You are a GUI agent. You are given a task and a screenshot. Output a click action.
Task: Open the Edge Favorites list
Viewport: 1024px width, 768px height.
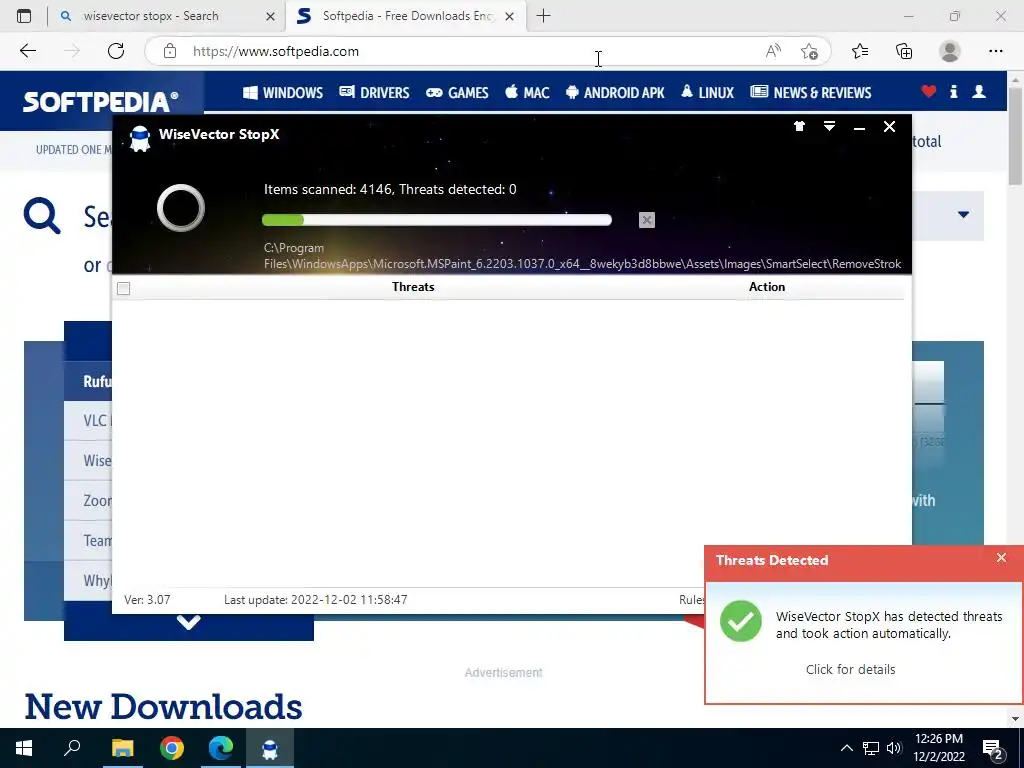click(x=860, y=51)
